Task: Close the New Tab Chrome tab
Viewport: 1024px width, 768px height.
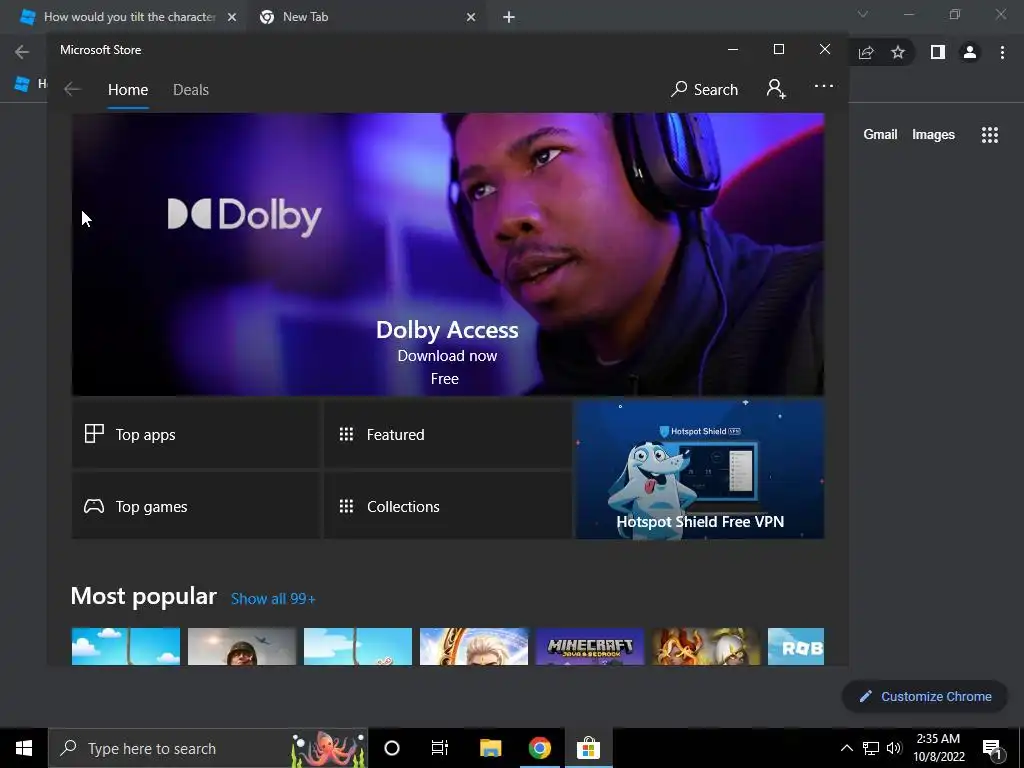Action: point(471,18)
